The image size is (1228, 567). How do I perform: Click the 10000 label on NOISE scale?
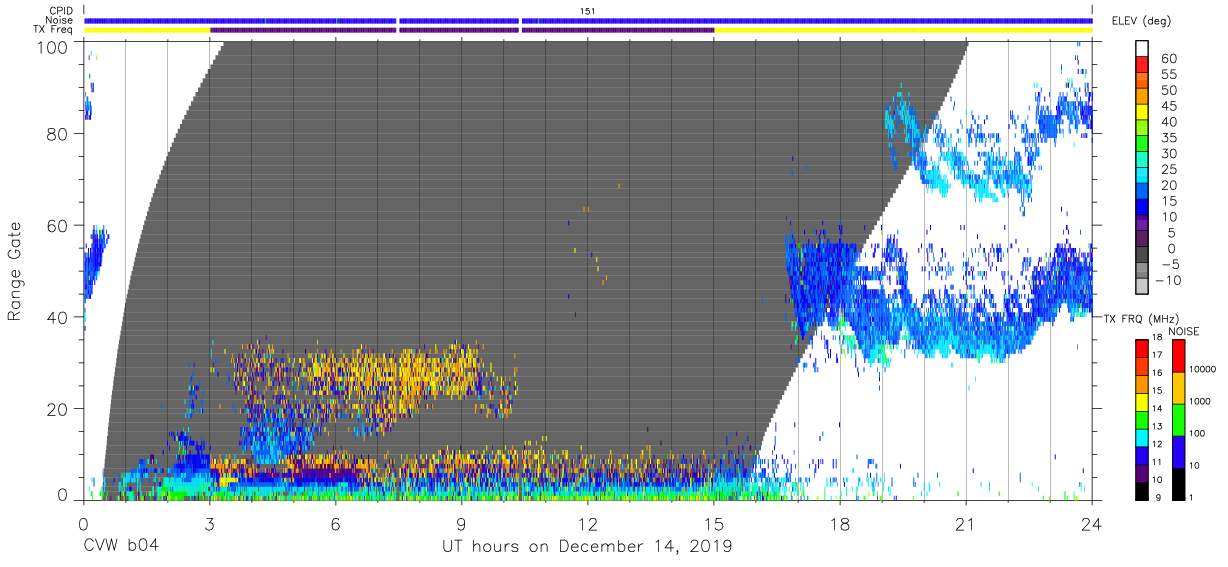(1203, 371)
